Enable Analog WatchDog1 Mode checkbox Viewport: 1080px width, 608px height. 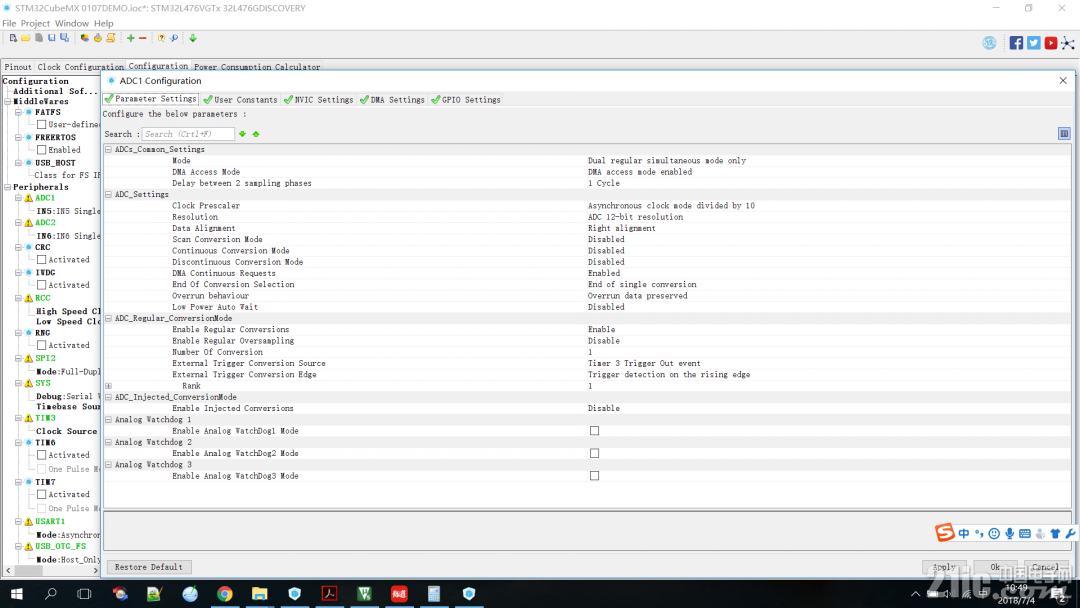click(x=594, y=431)
